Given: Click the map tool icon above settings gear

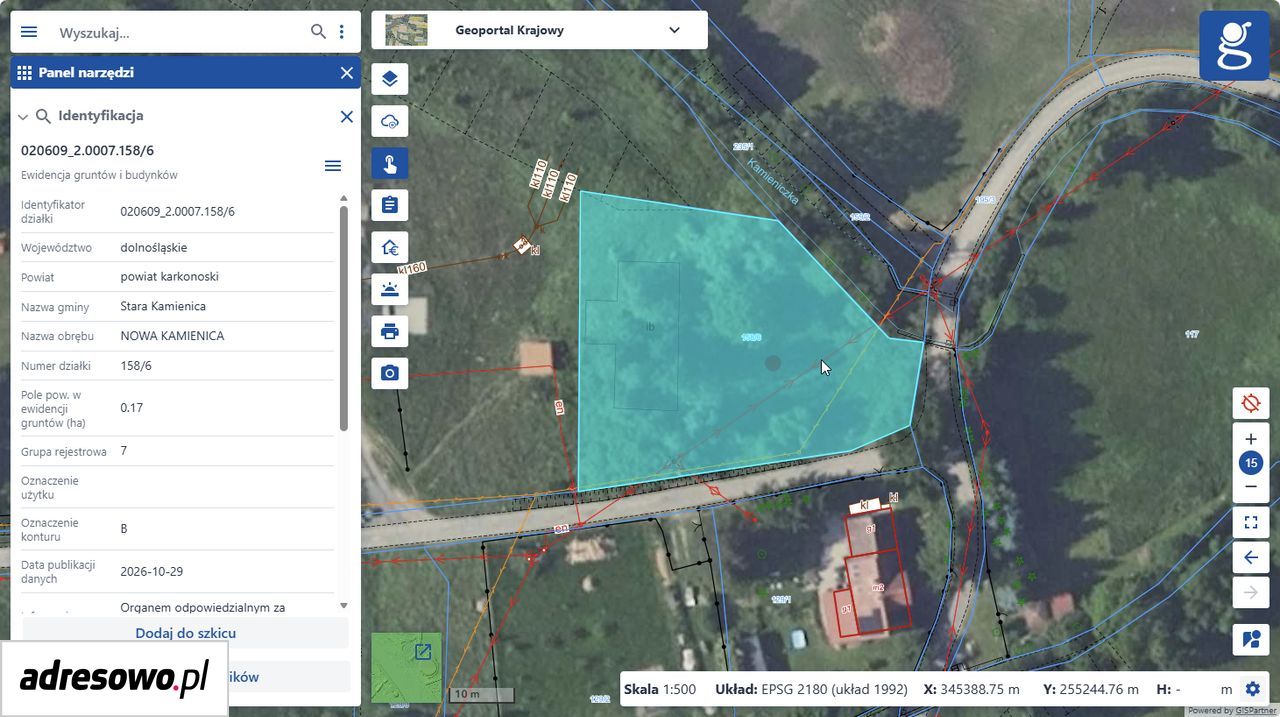Looking at the screenshot, I should pyautogui.click(x=1251, y=639).
